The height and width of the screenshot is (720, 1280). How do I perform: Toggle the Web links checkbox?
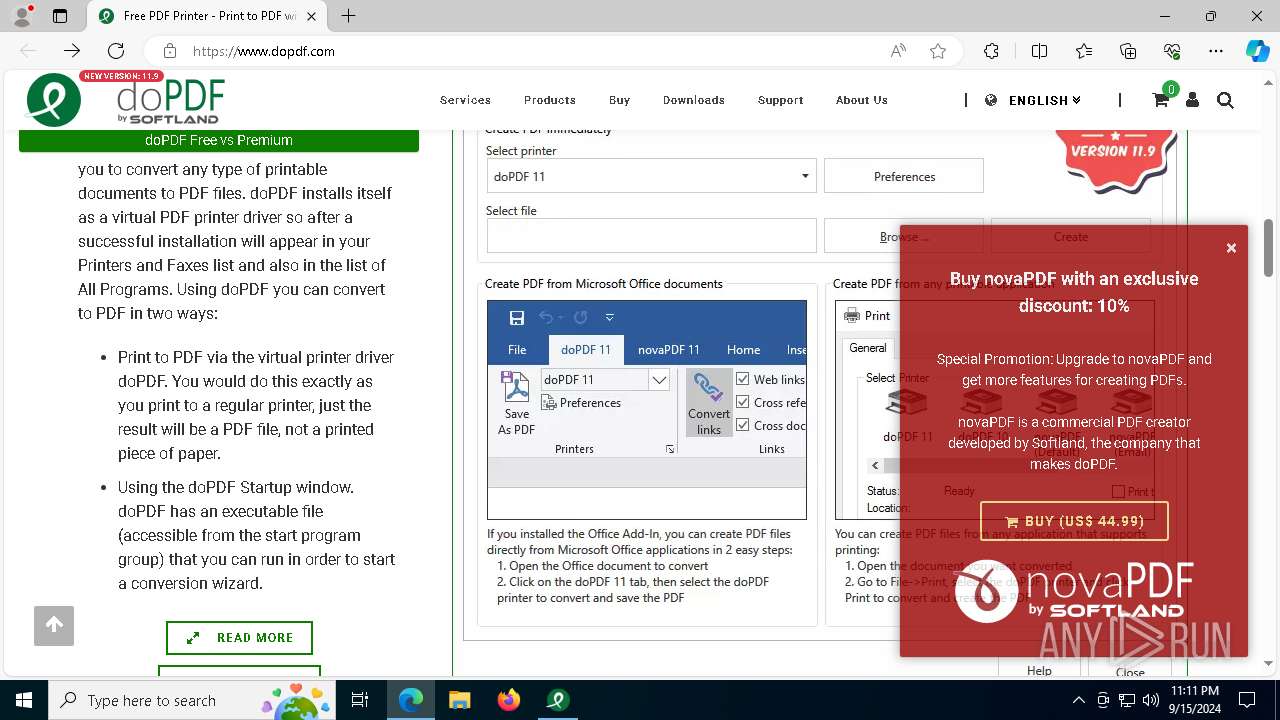(x=743, y=379)
